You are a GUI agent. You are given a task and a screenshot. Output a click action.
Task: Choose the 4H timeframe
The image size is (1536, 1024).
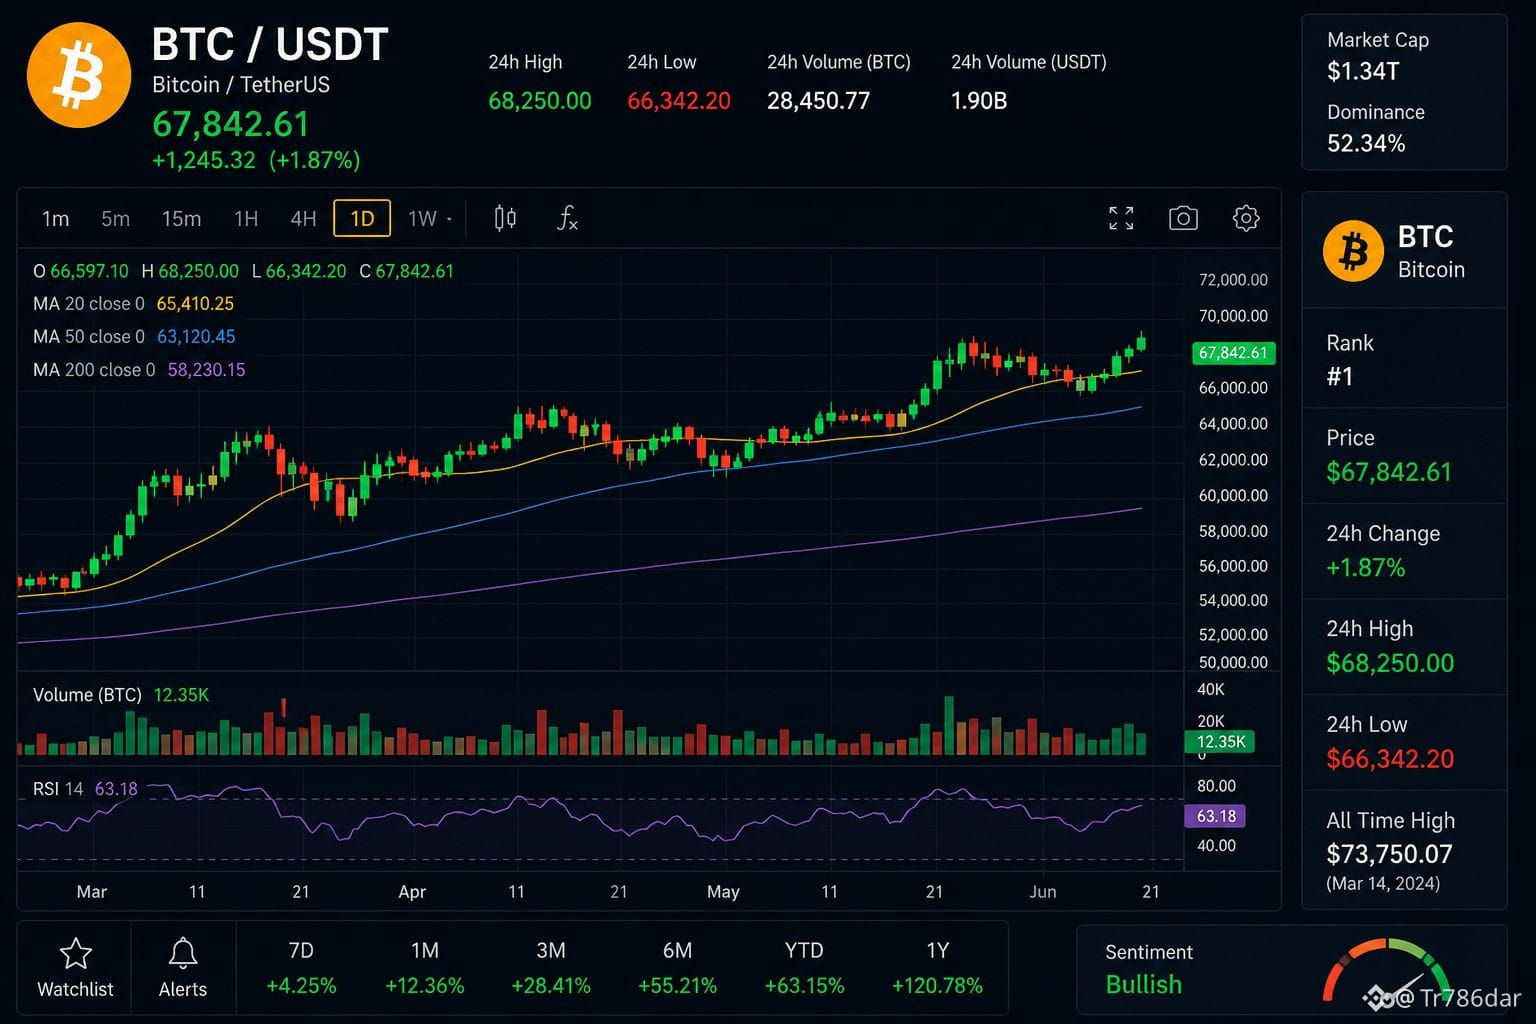pos(303,218)
